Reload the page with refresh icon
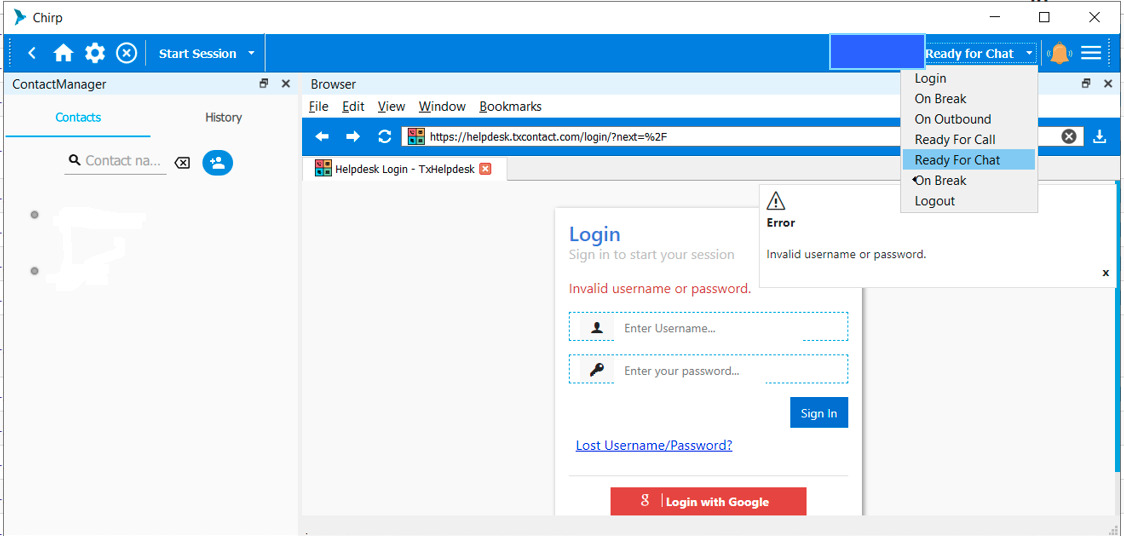This screenshot has width=1124, height=536. point(385,137)
